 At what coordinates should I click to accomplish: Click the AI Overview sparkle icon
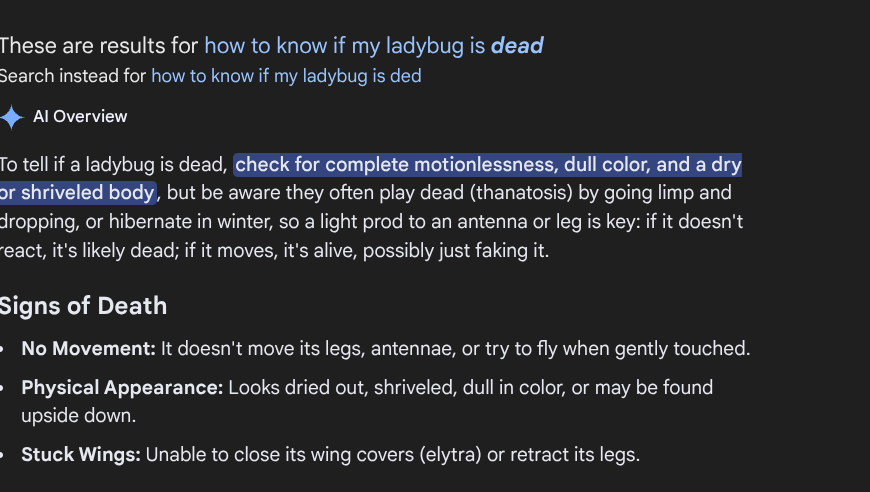point(11,117)
